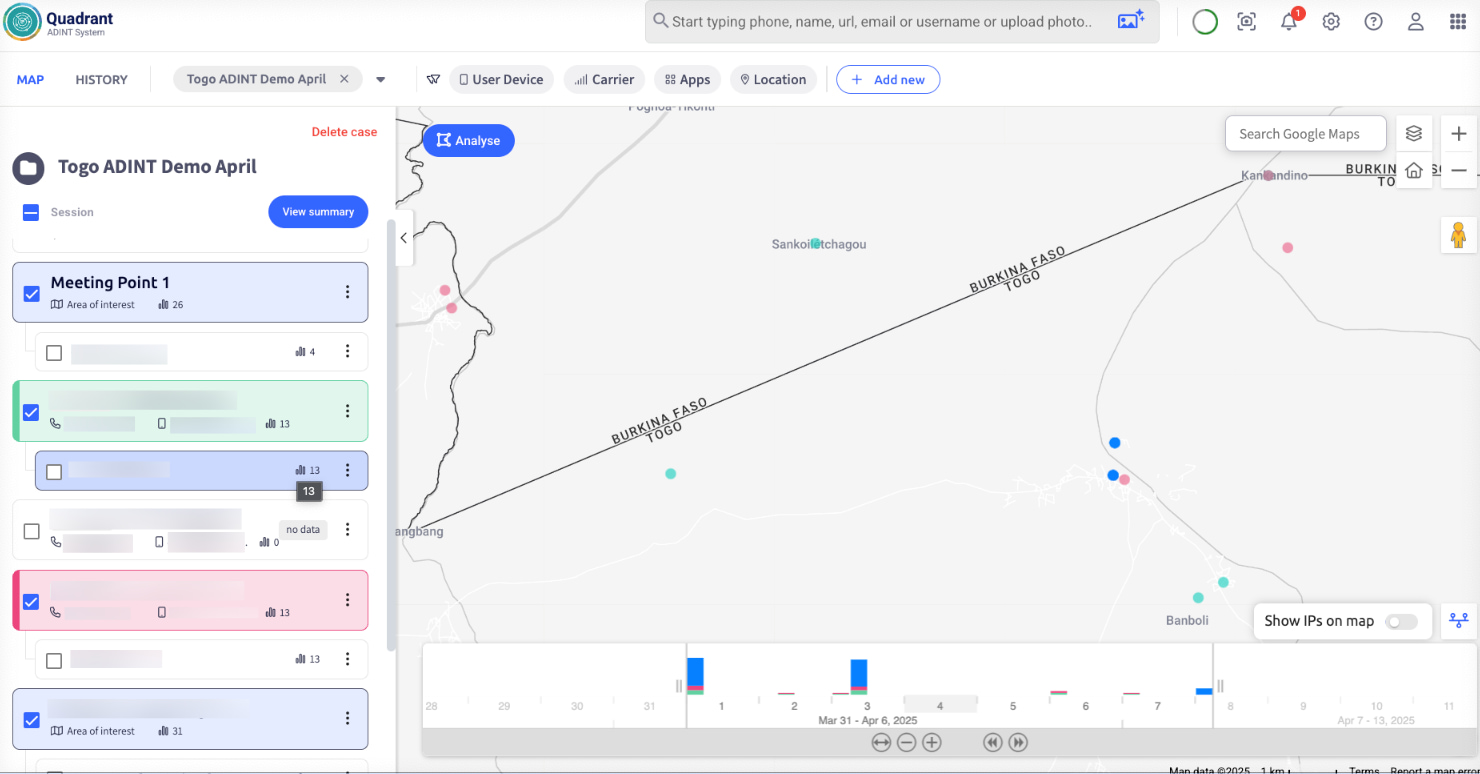The image size is (1480, 774).
Task: Toggle Show IPs on map switch
Action: point(1400,621)
